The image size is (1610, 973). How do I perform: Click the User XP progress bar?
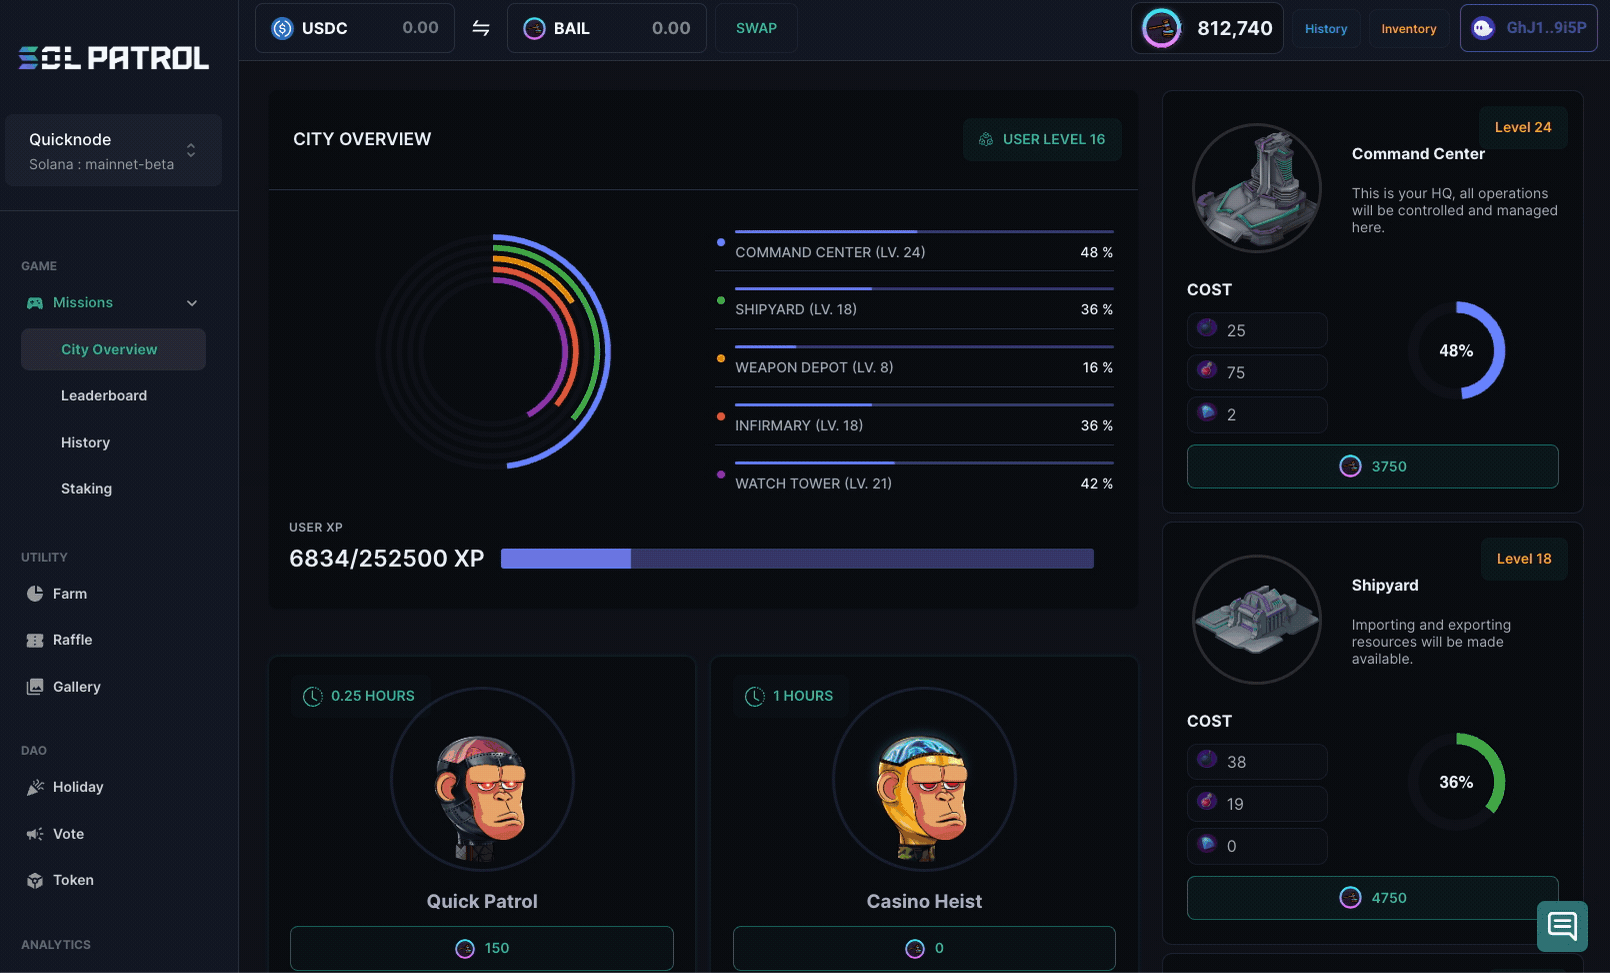797,559
